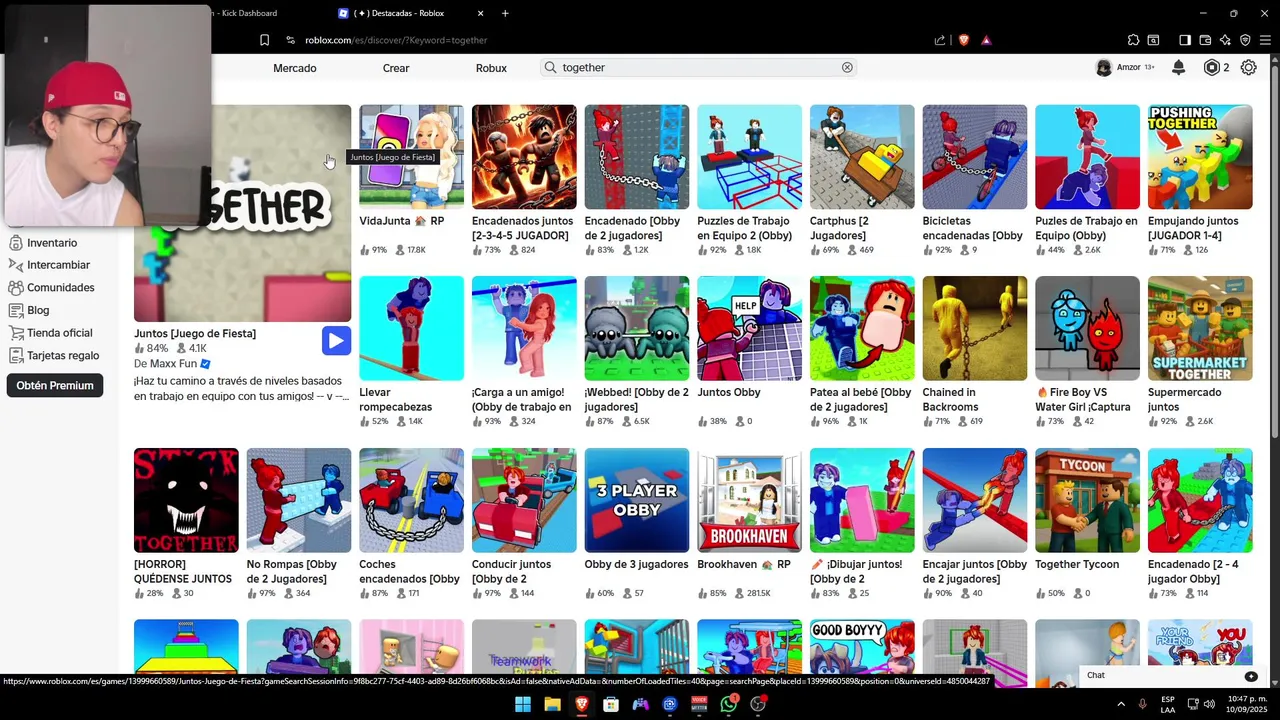Open the Maxx Fun creator link
Image resolution: width=1280 pixels, height=720 pixels.
click(172, 364)
